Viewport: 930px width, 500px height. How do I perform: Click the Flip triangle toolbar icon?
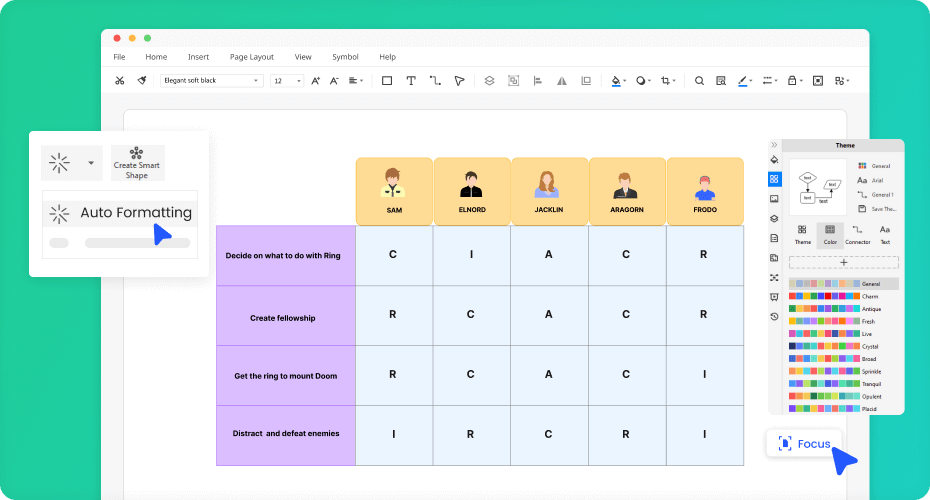click(x=562, y=81)
